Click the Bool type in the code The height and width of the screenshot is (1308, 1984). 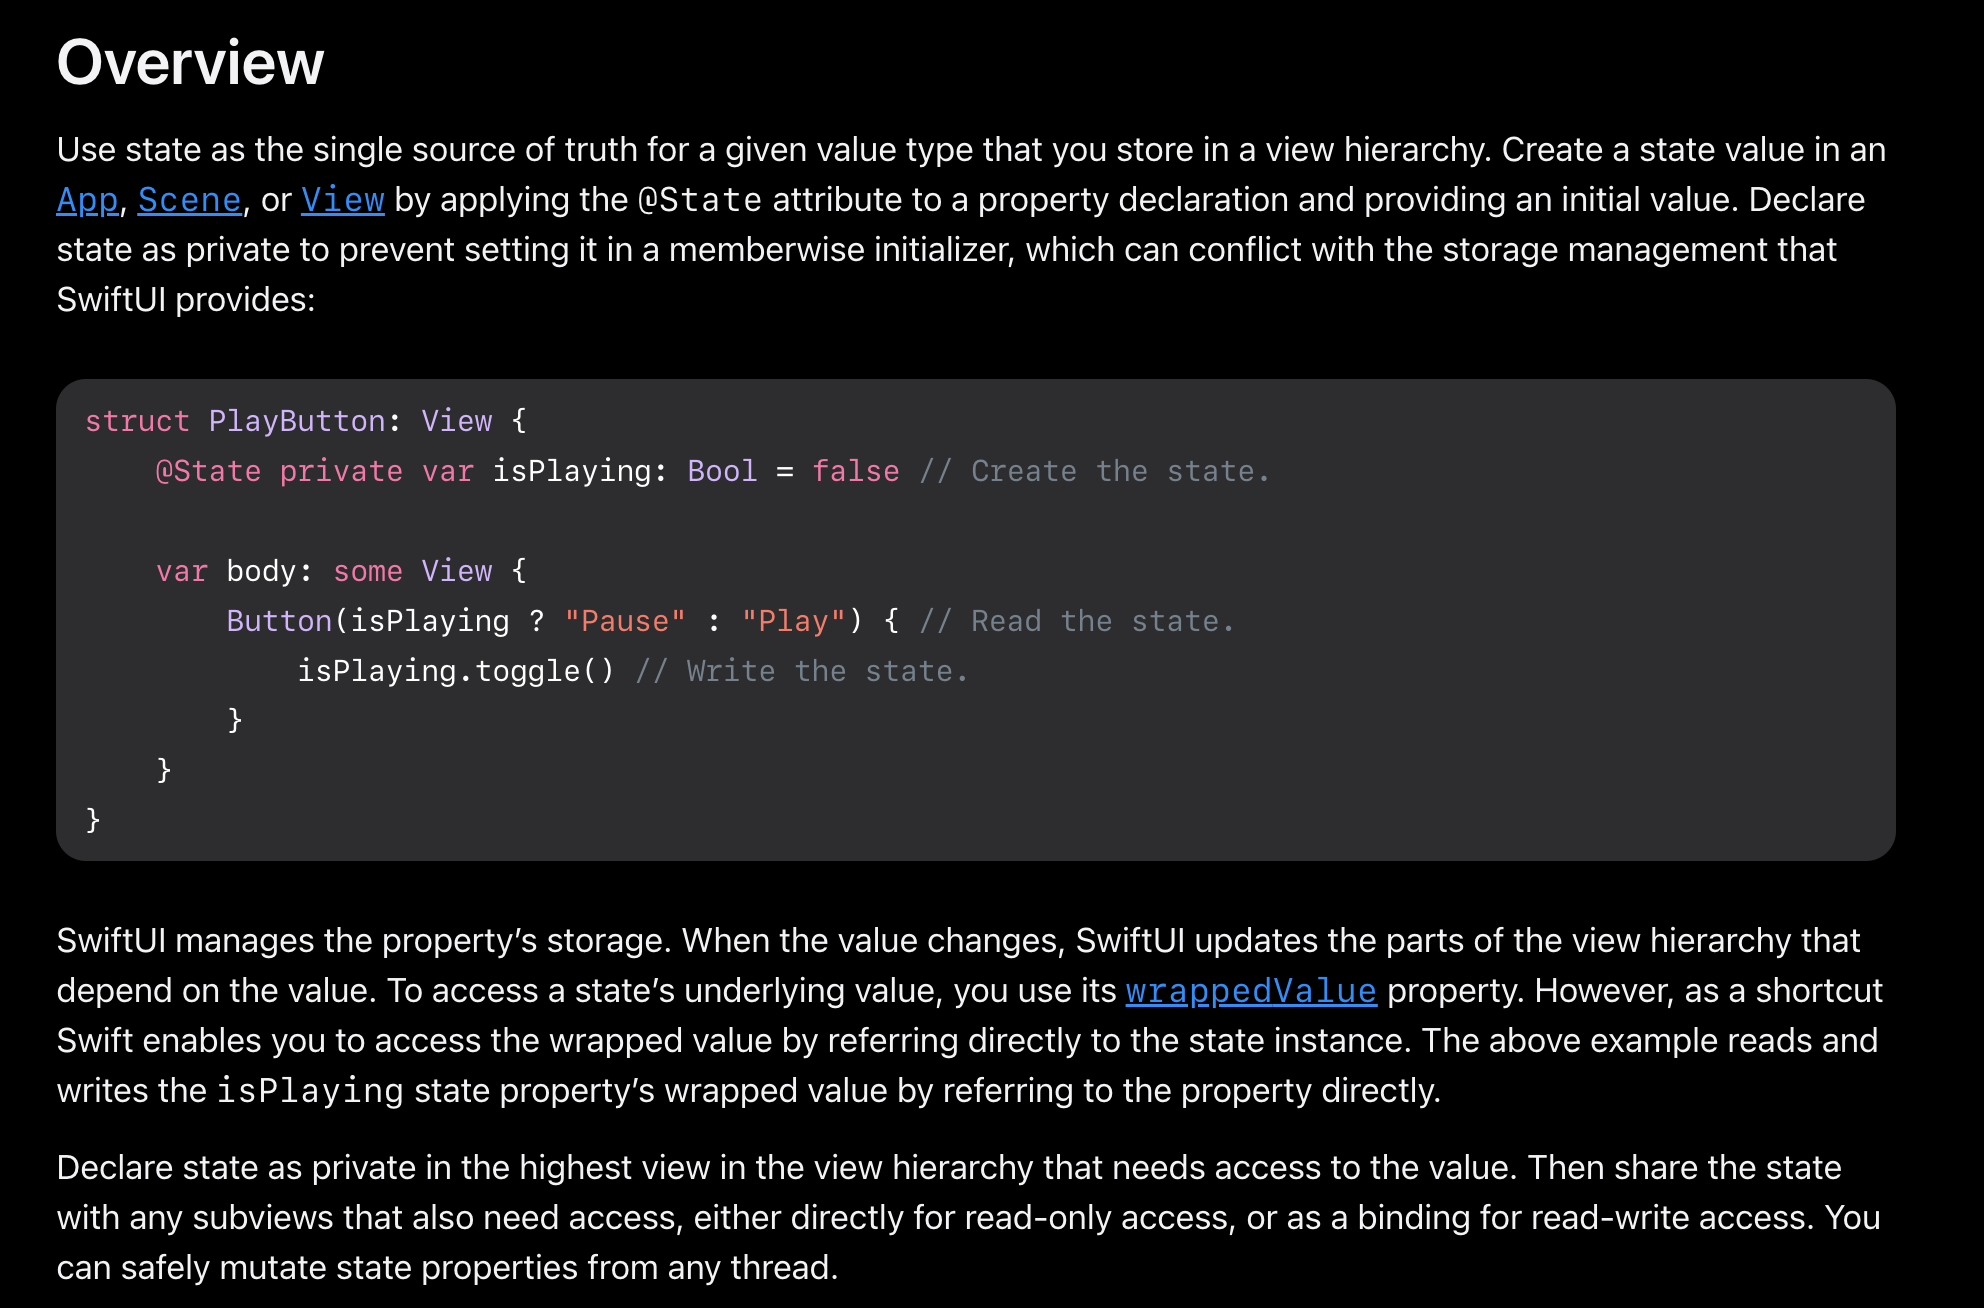point(722,471)
